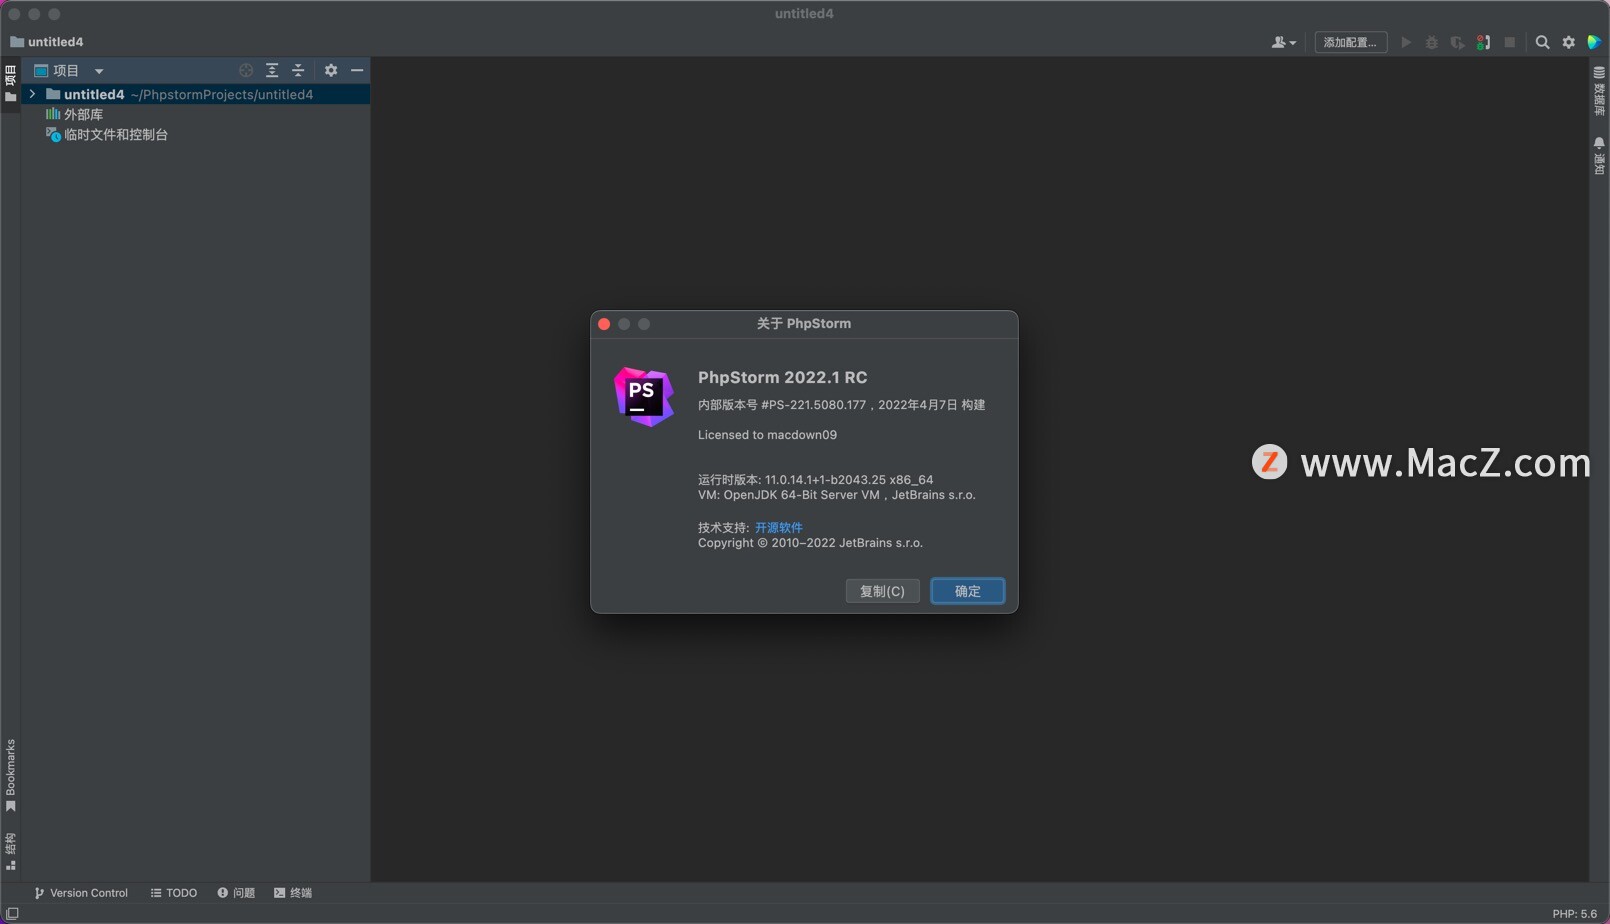Click the Expand All icon in project panel
1610x924 pixels.
coord(272,70)
